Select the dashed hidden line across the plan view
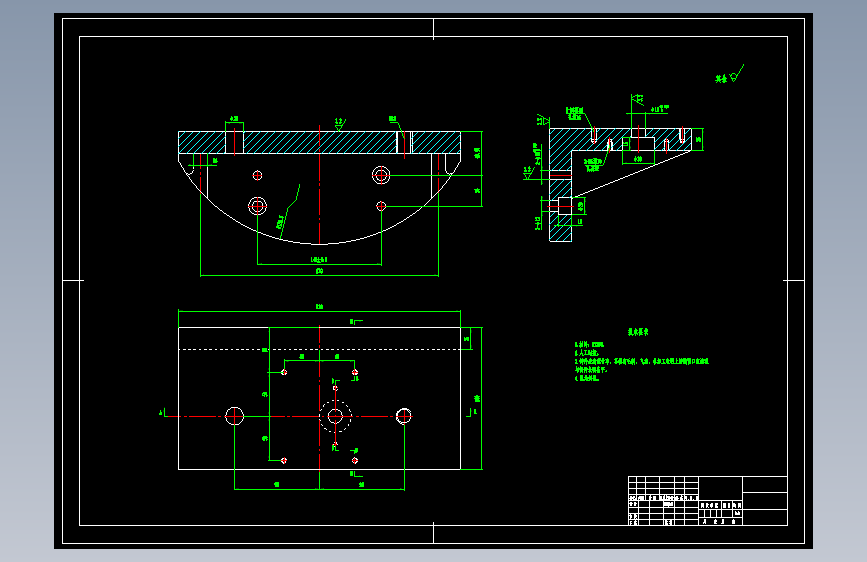The width and height of the screenshot is (867, 562). 319,350
